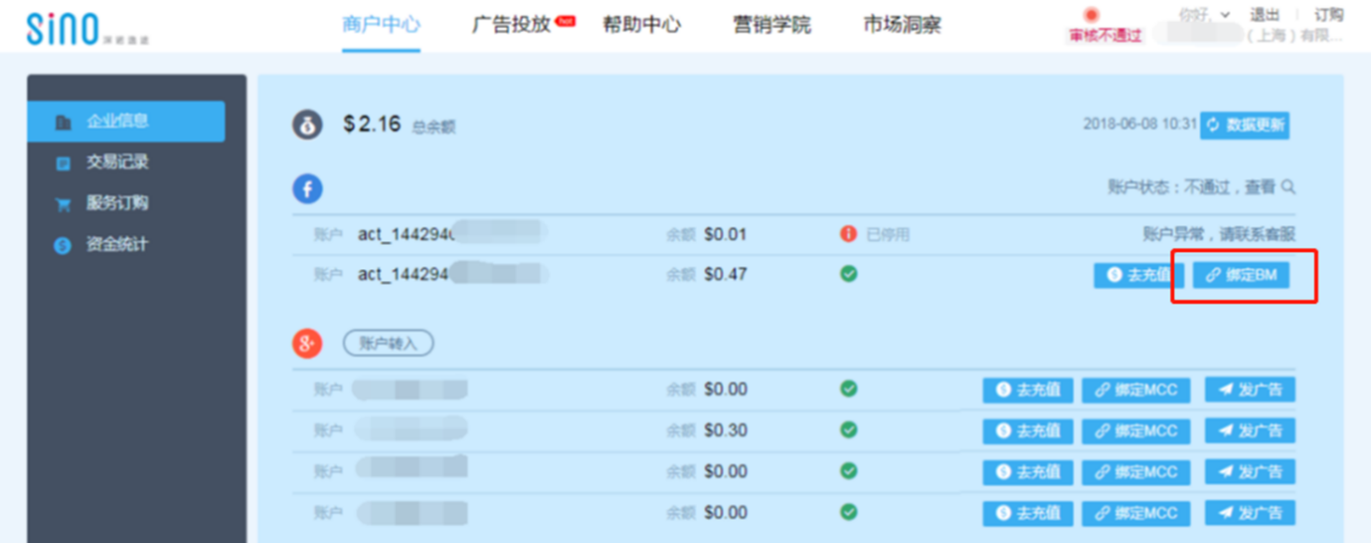Screen dimensions: 1371x543
Task: Open the 帮助中心 tab
Action: click(641, 25)
